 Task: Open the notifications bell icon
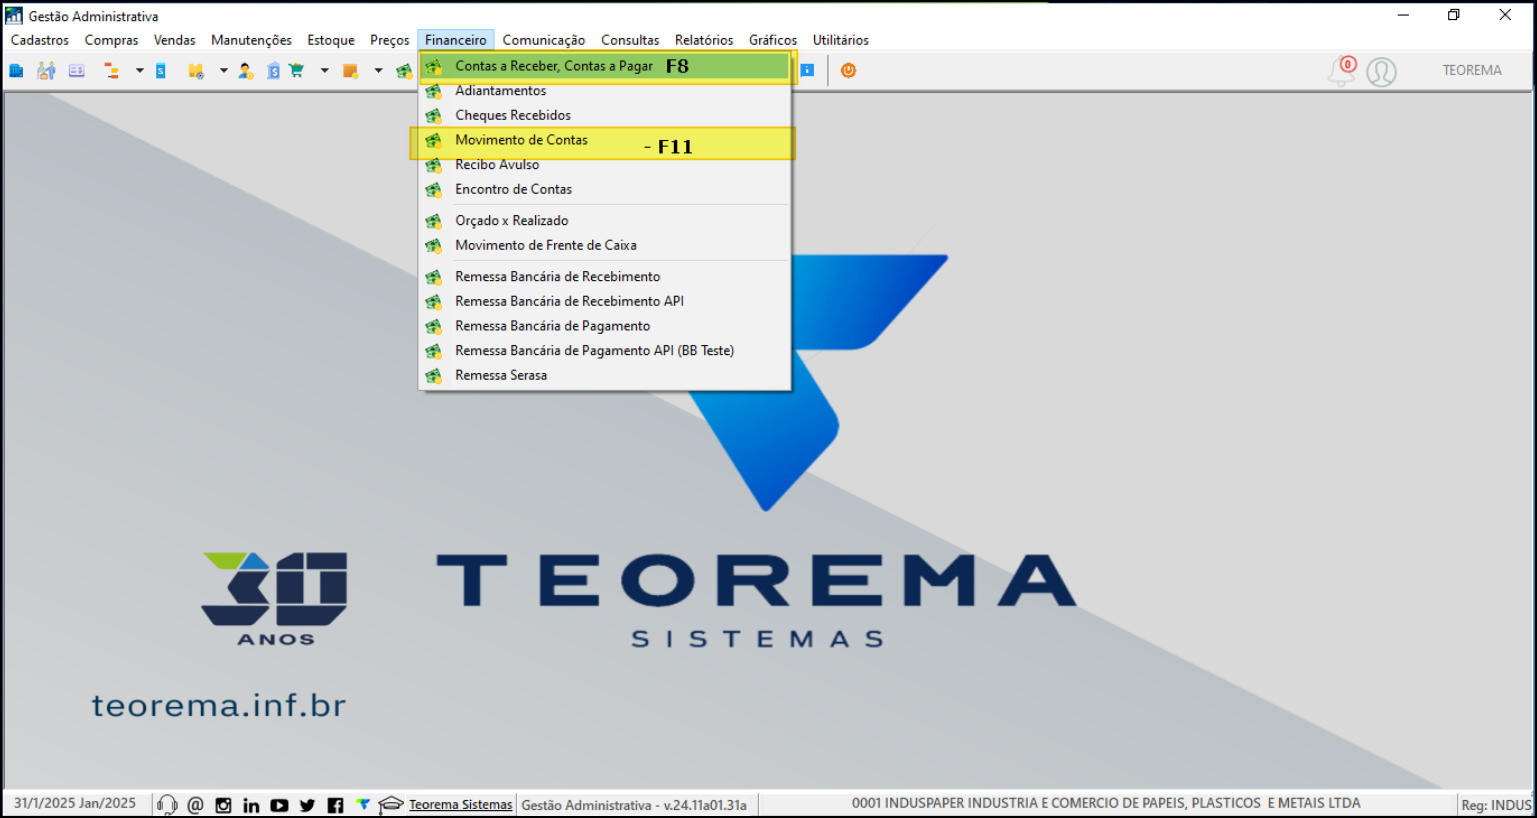pos(1341,71)
